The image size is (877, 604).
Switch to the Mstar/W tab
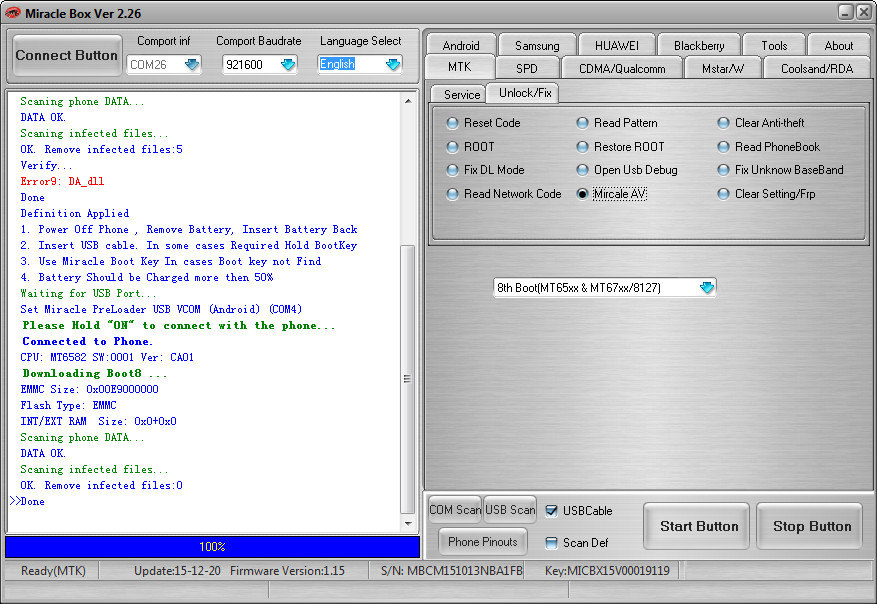[x=723, y=68]
